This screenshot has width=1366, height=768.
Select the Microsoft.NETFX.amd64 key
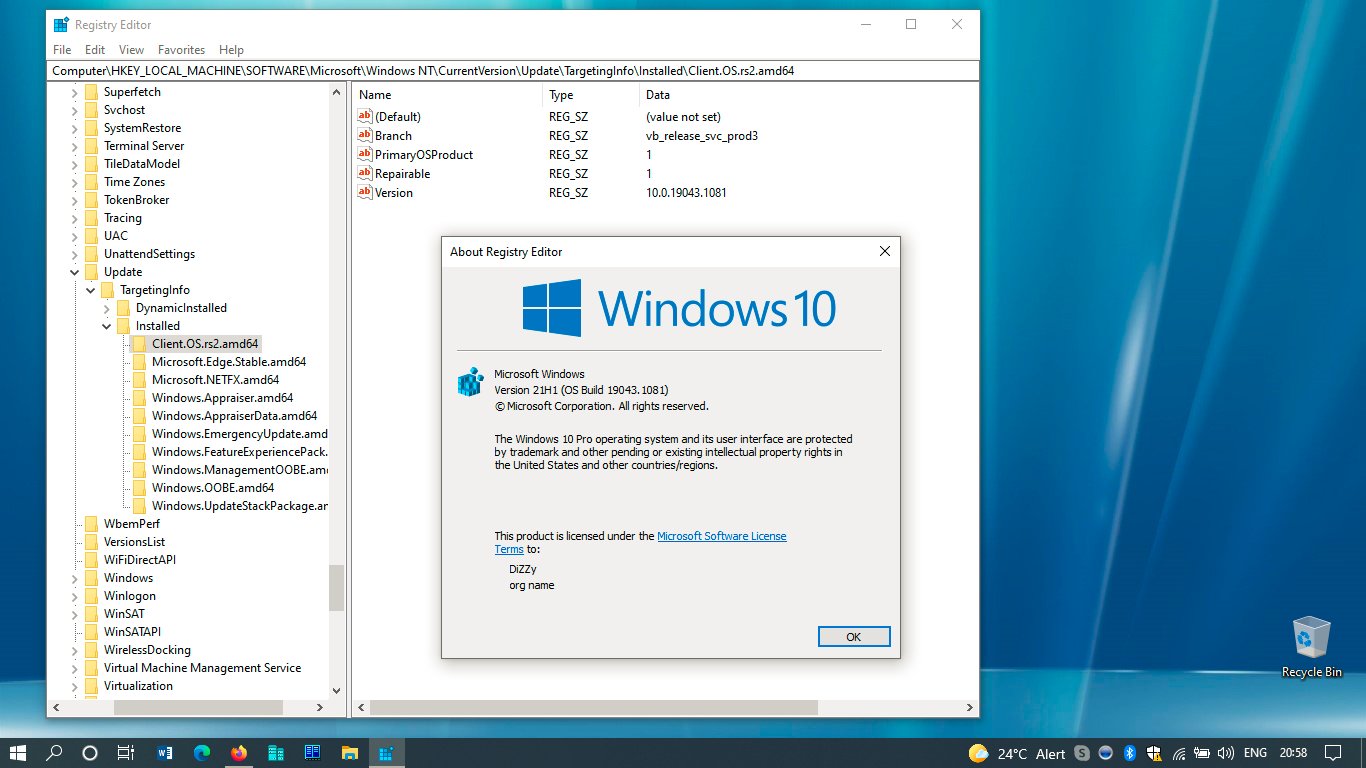click(215, 380)
